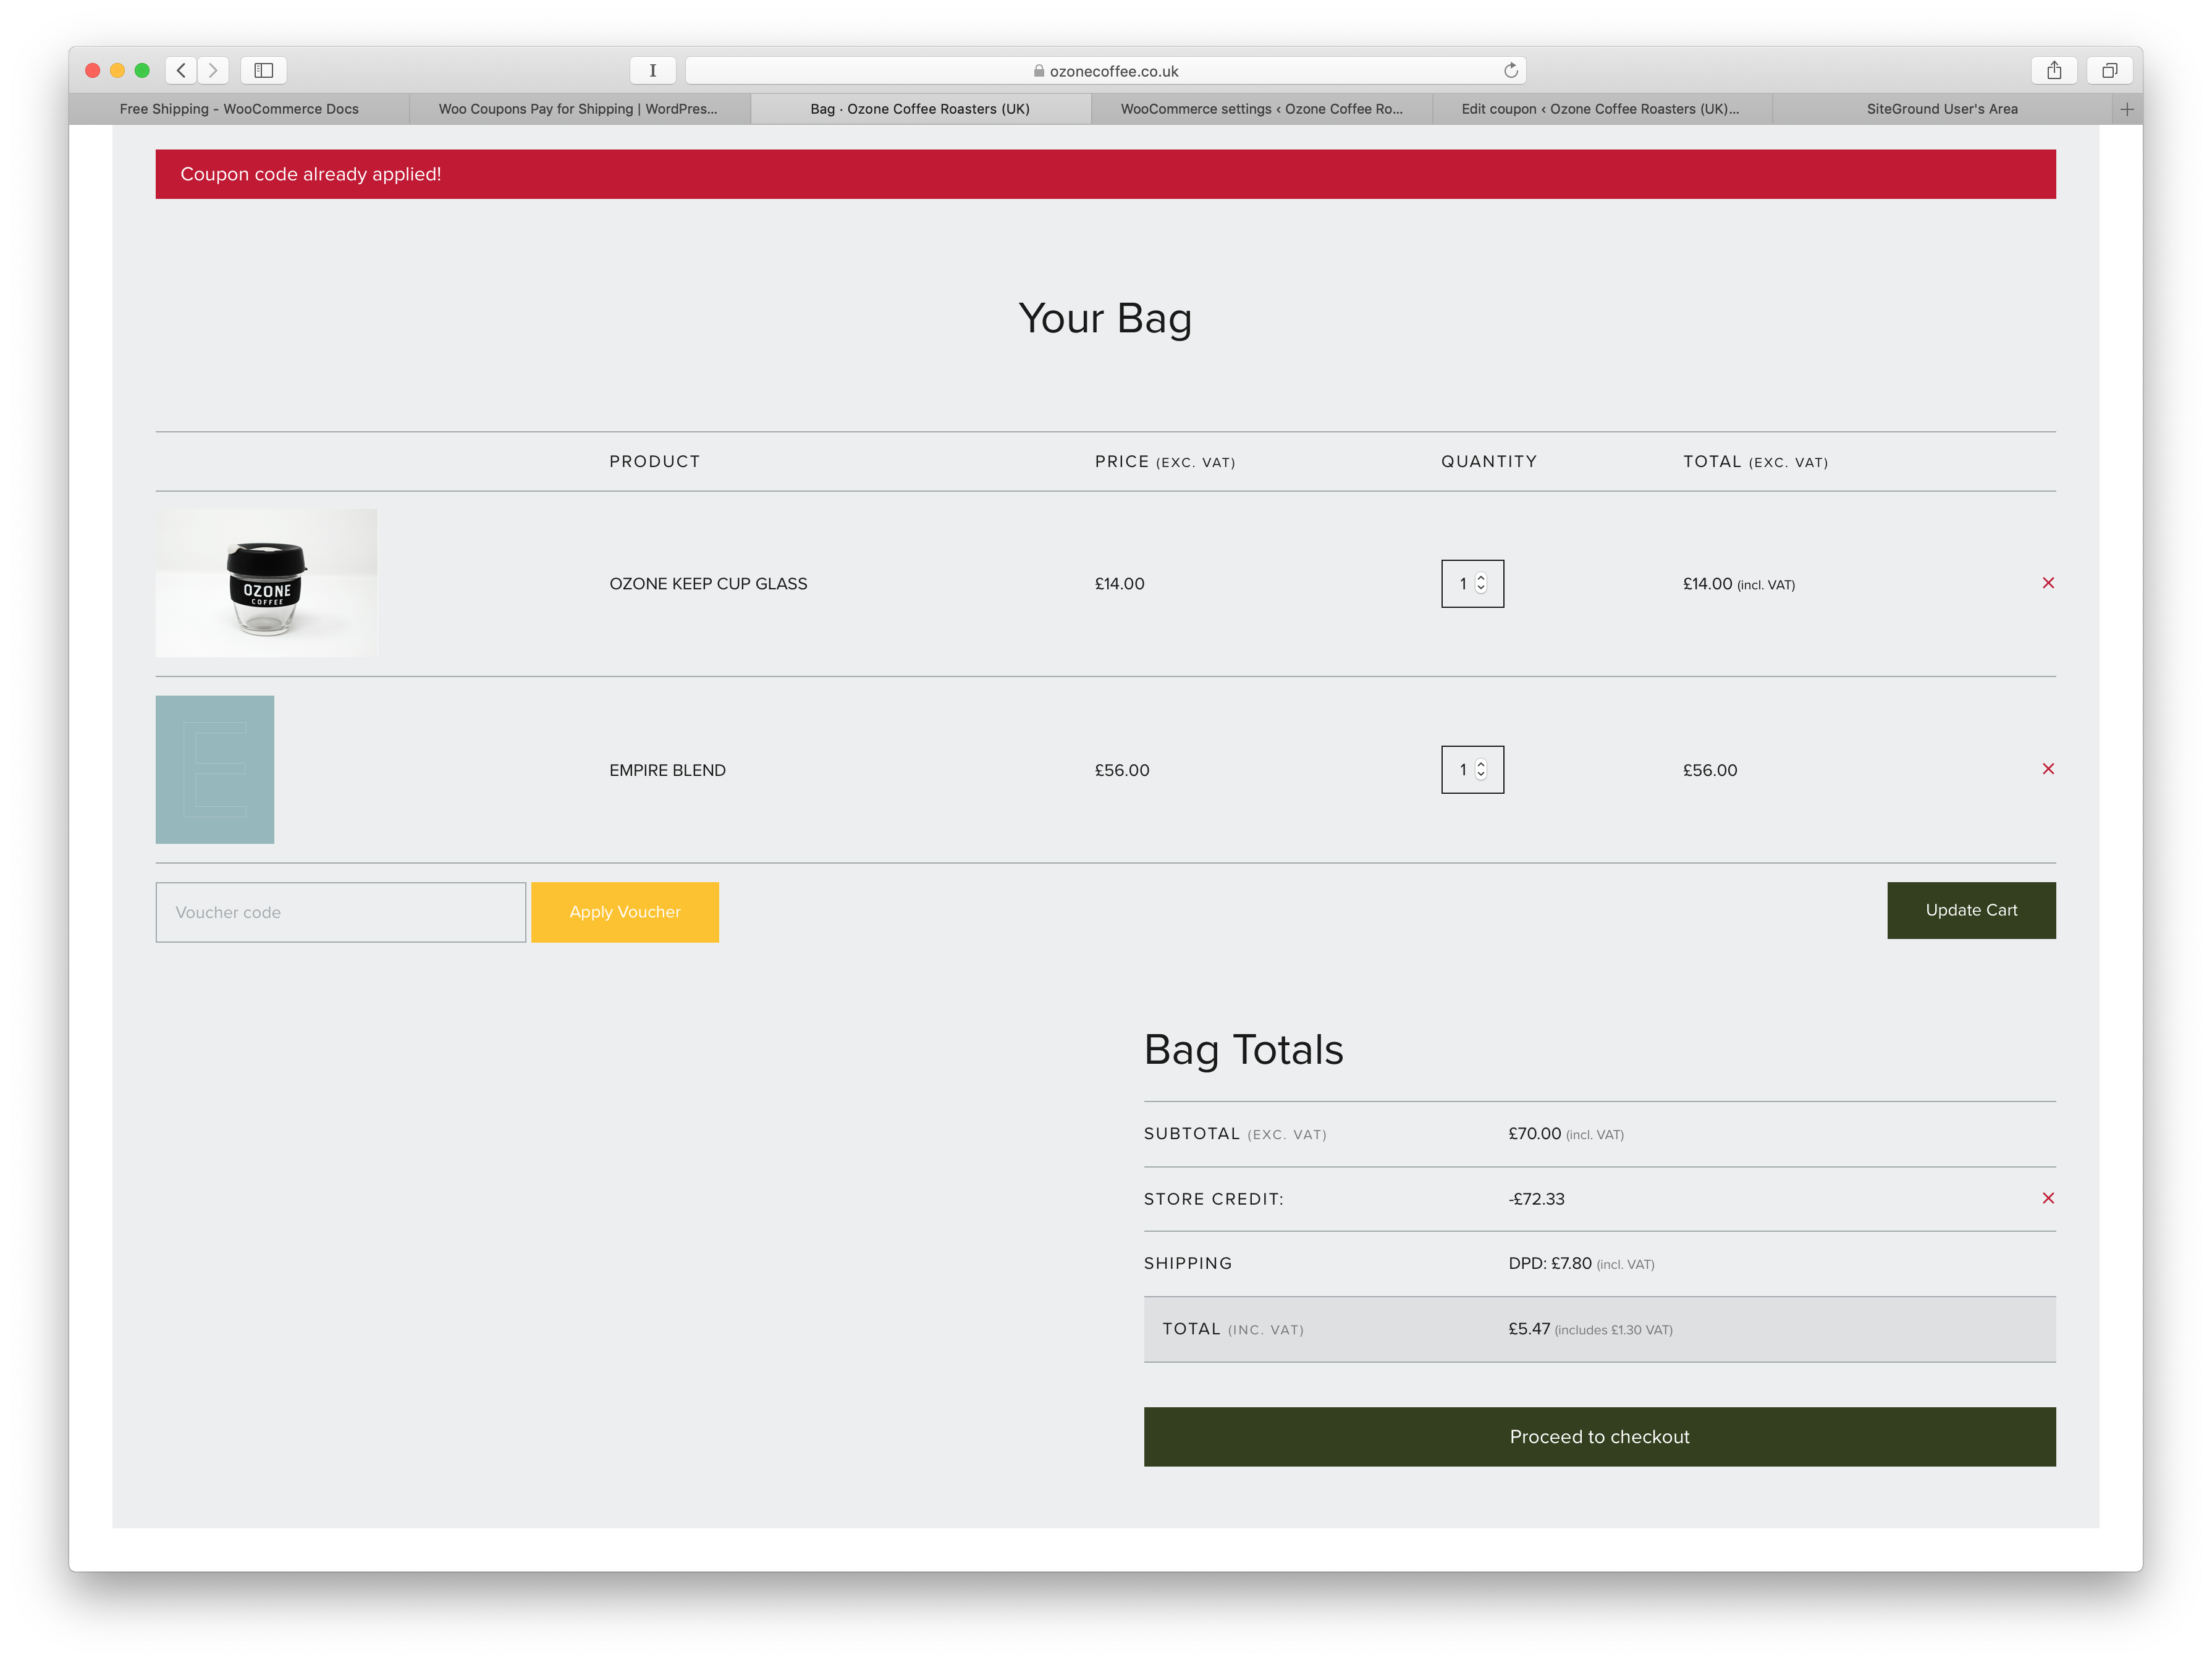Adjust quantity stepper for Ozone Keep Cup Glass
2212x1663 pixels.
point(1481,583)
